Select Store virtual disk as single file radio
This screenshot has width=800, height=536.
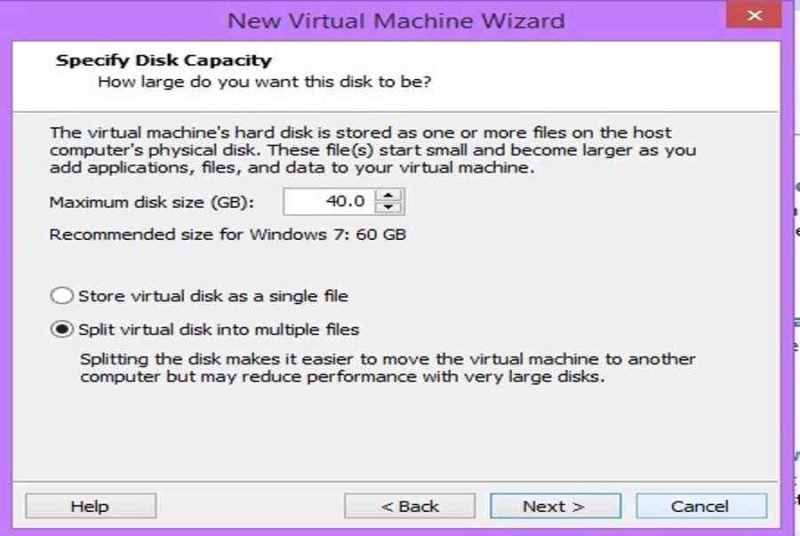click(x=62, y=296)
